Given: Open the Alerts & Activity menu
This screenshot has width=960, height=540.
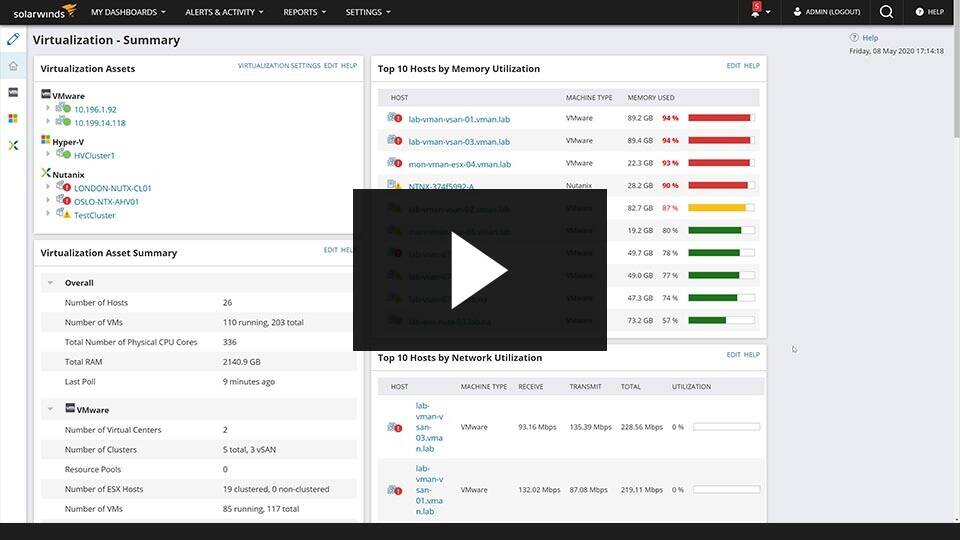Looking at the screenshot, I should click(x=224, y=12).
